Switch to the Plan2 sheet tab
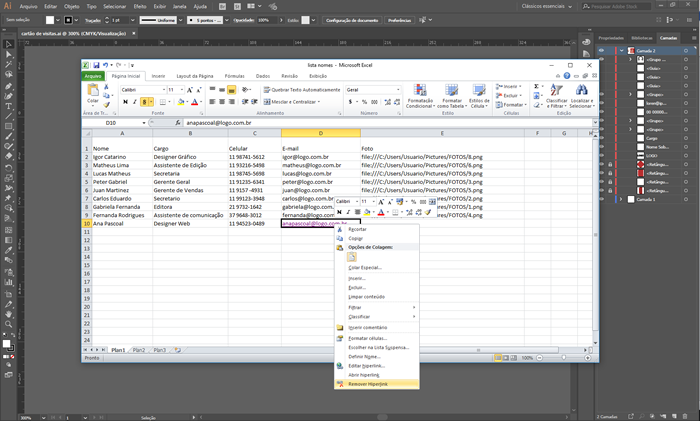 coord(139,350)
